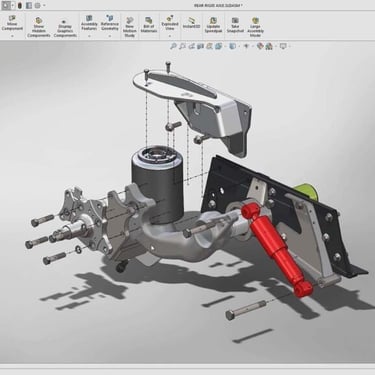
Task: Click Previous View icon in view toolbar
Action: click(191, 46)
